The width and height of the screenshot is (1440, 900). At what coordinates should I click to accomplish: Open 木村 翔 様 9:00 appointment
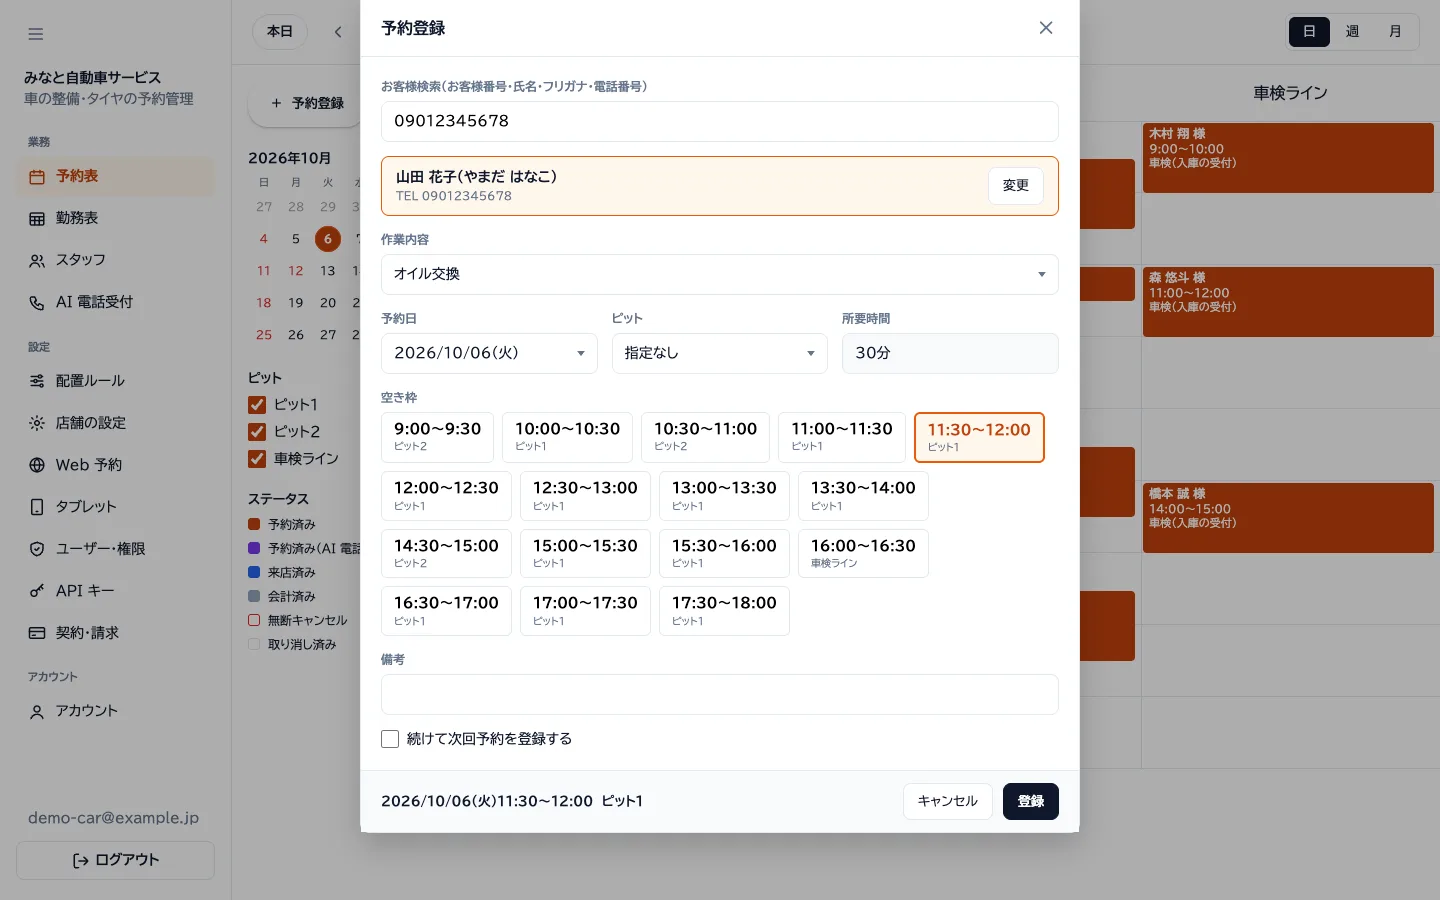(x=1288, y=158)
